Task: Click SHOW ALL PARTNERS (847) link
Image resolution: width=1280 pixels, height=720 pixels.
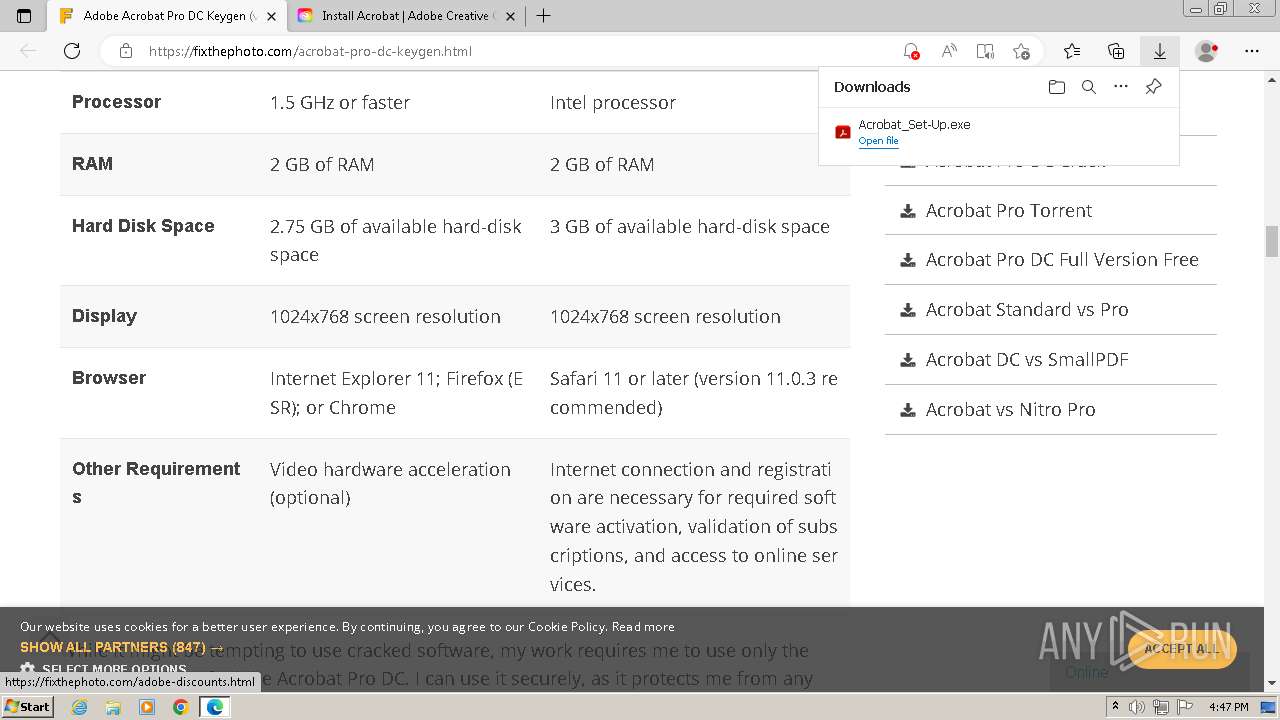Action: click(x=121, y=647)
